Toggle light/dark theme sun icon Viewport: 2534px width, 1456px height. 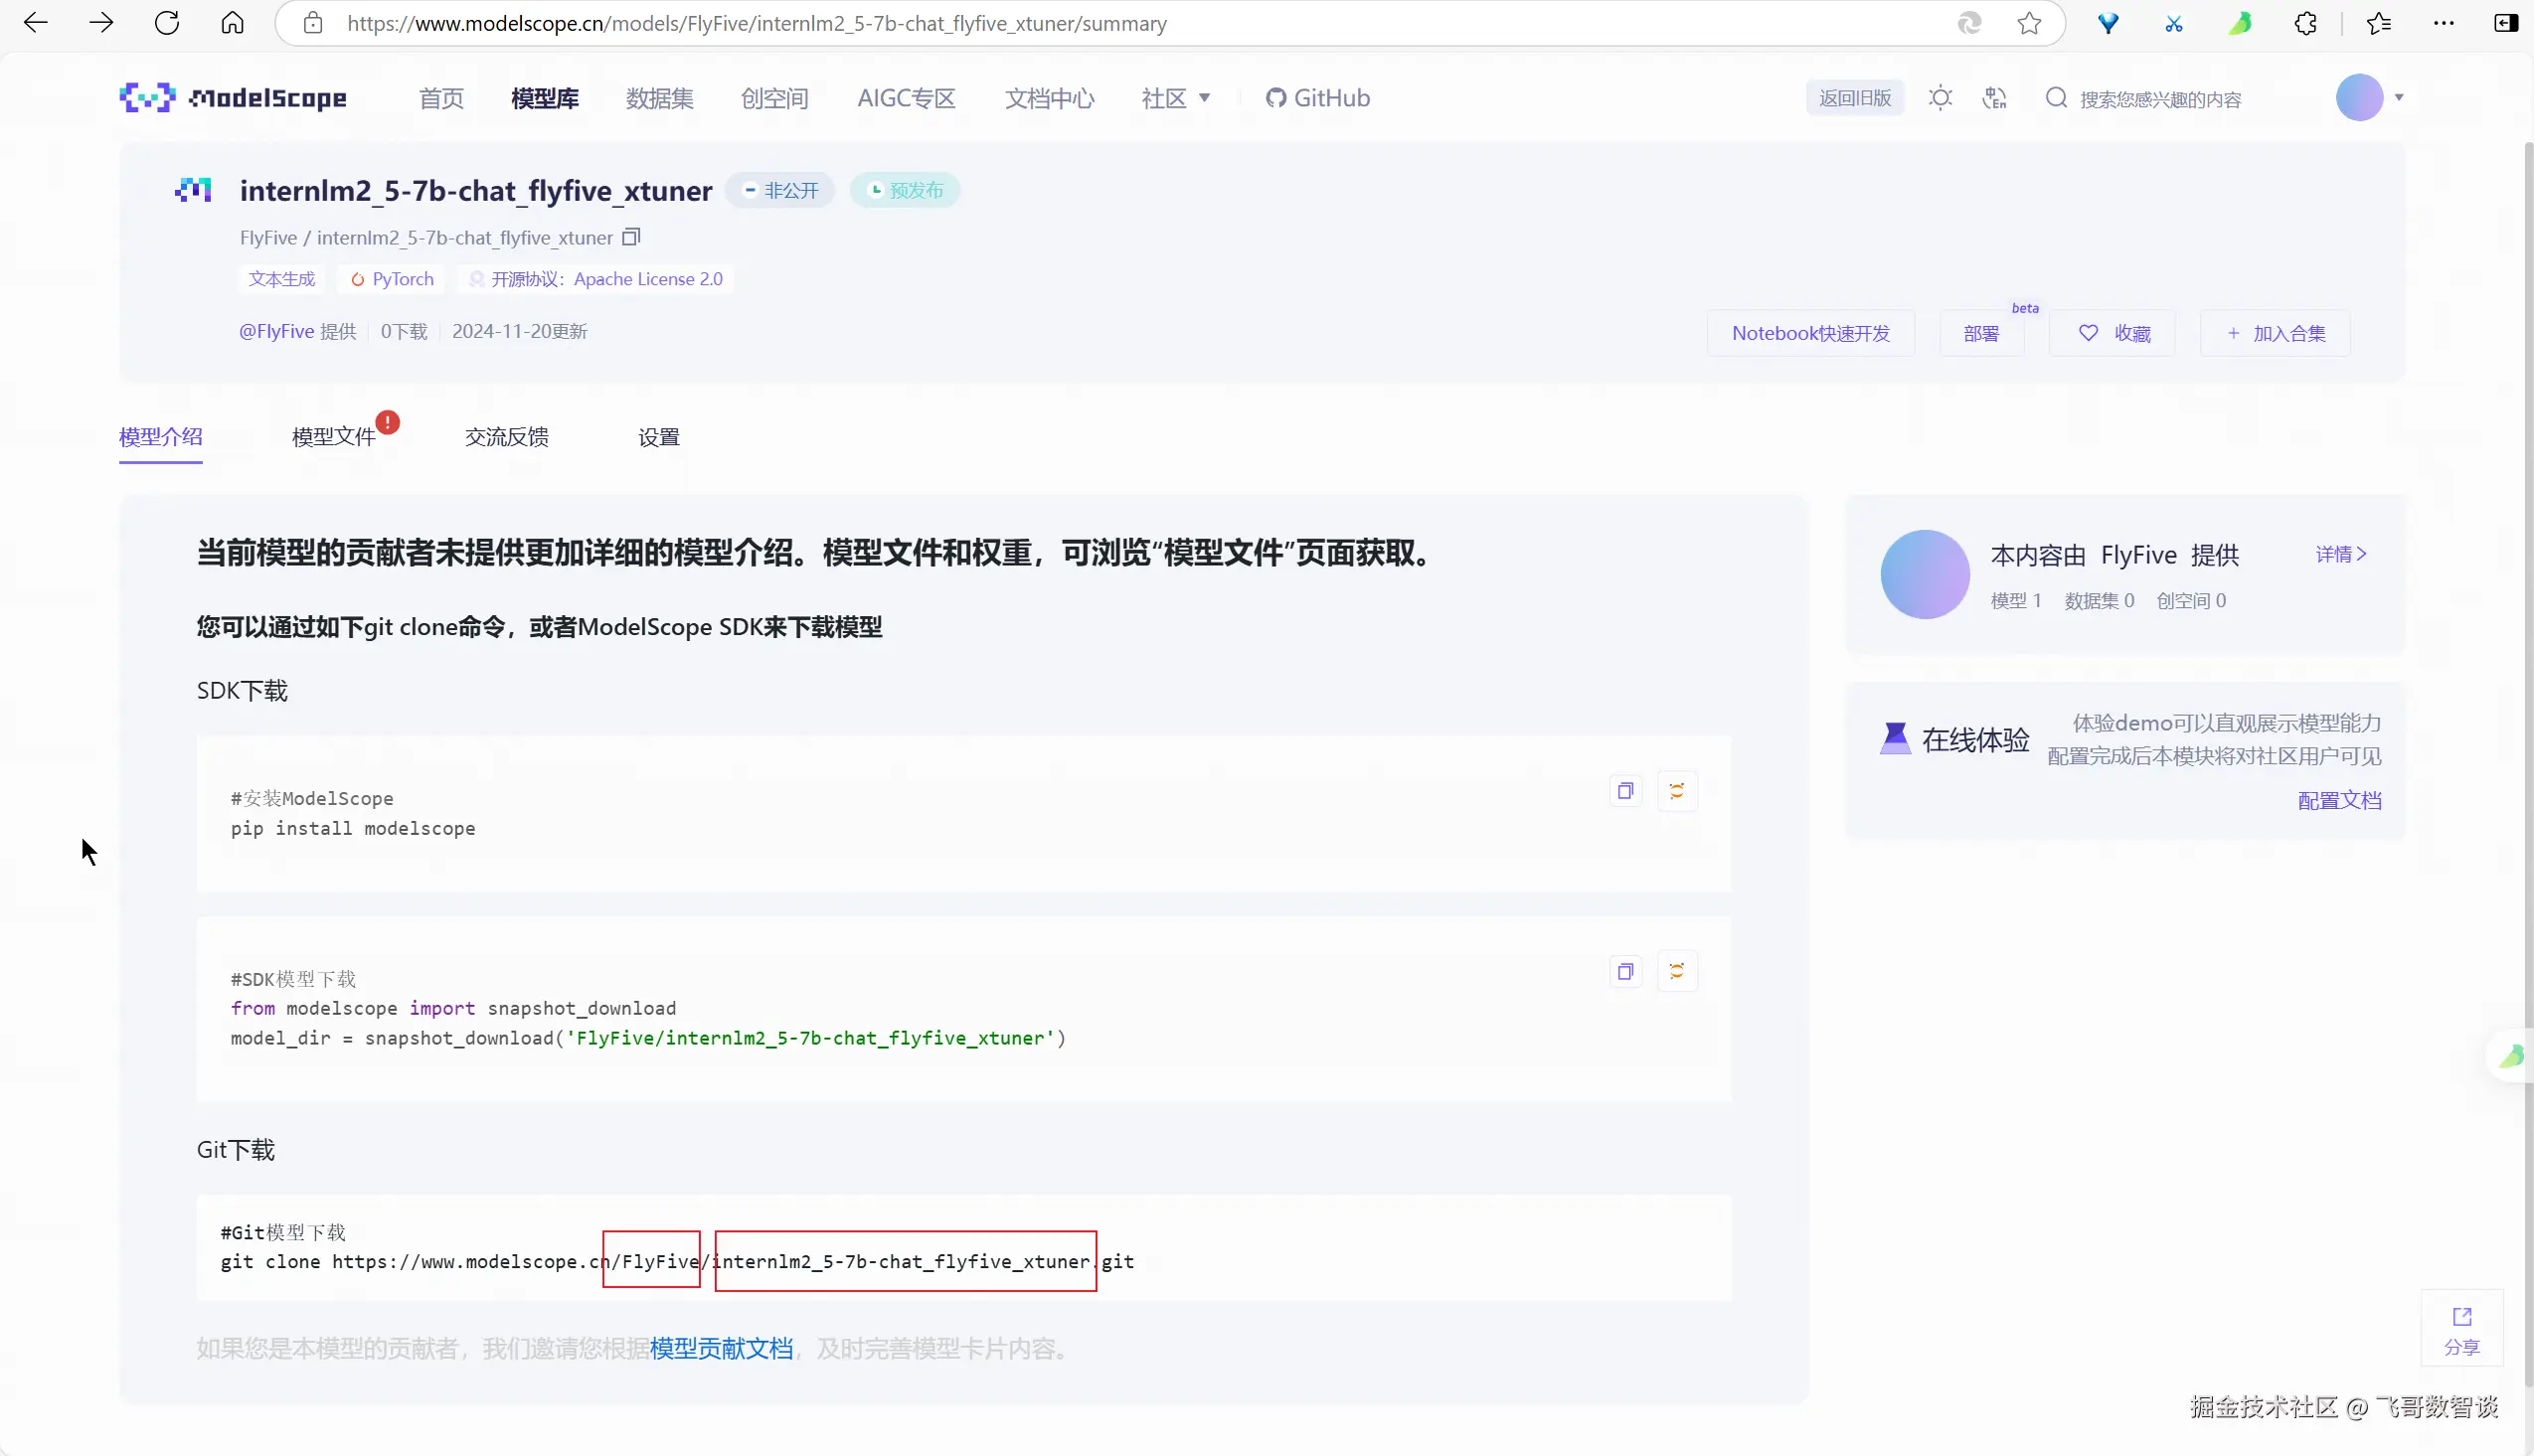[1940, 98]
